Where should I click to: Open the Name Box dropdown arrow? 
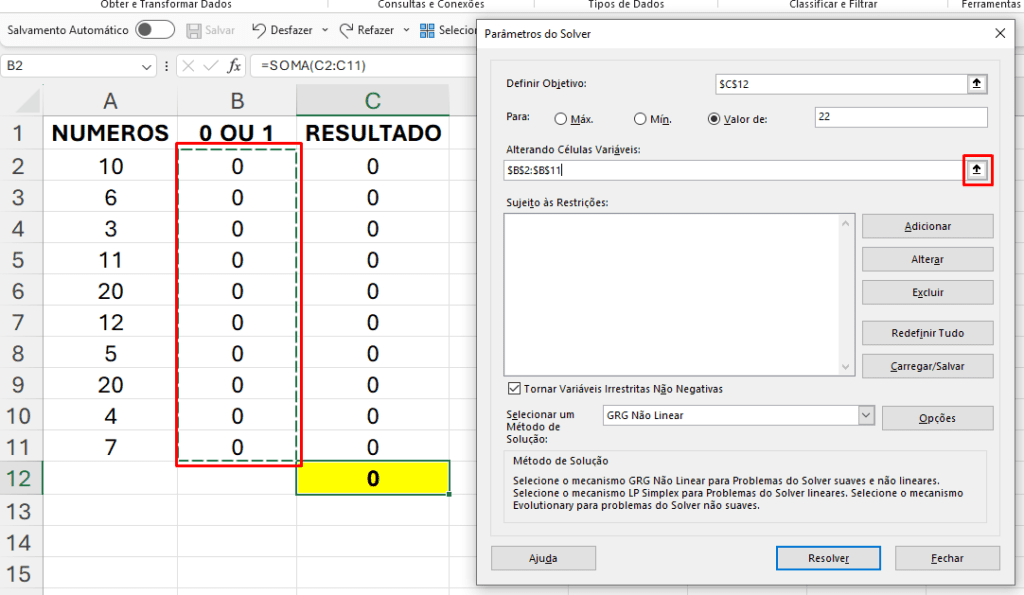[146, 66]
